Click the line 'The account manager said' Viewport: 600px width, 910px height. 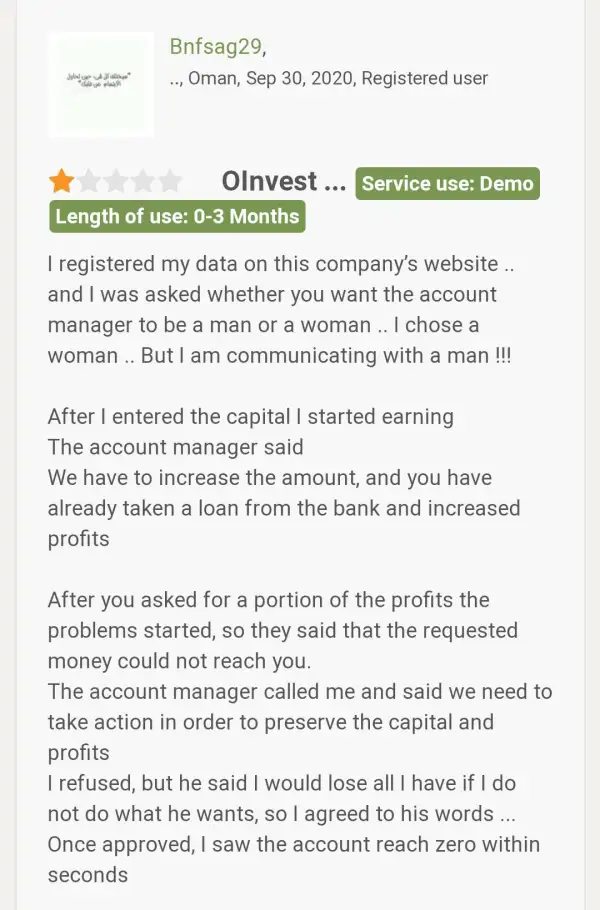click(175, 447)
